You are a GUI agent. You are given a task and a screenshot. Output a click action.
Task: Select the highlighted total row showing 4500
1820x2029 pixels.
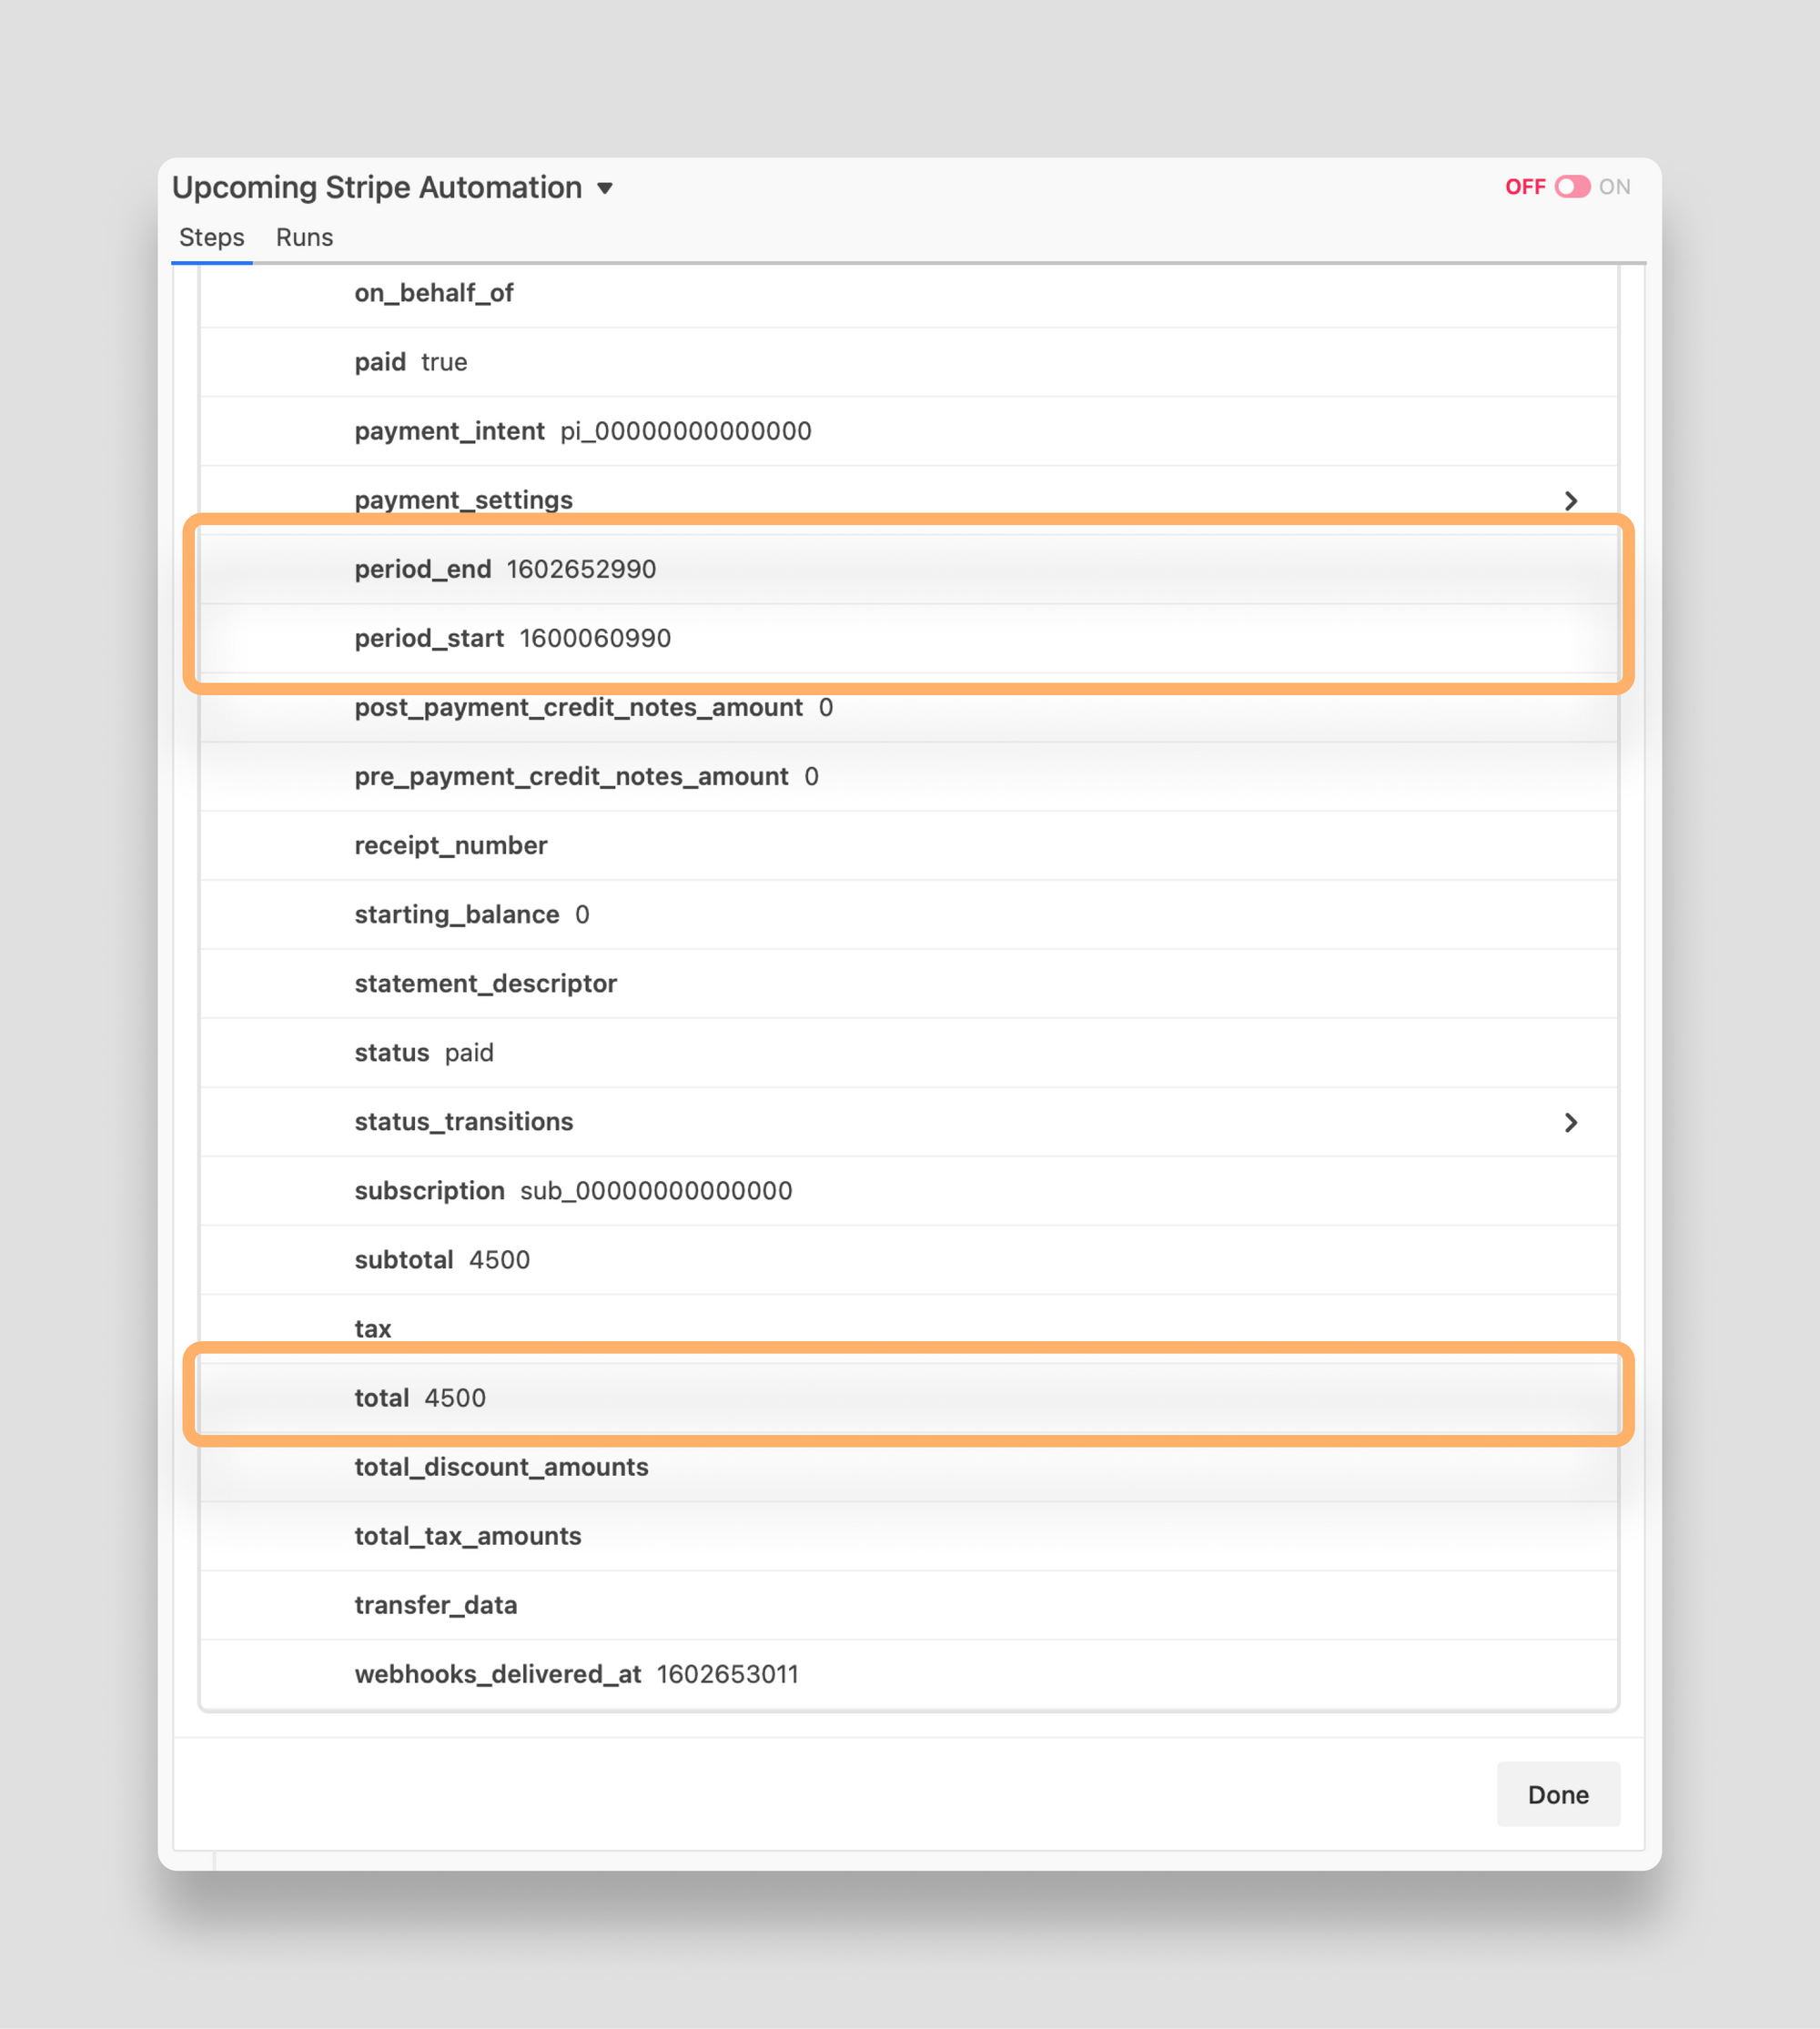click(900, 1397)
